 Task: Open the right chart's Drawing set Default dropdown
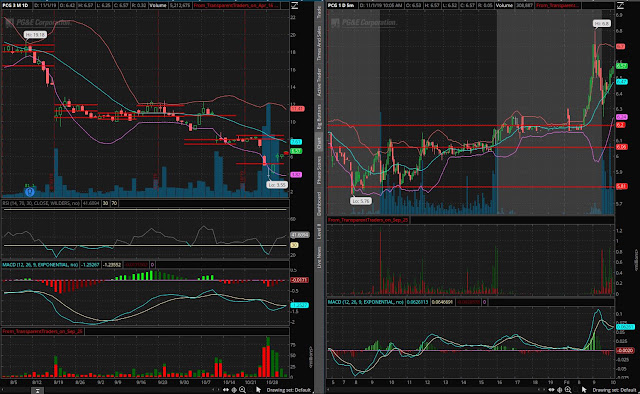(615, 390)
